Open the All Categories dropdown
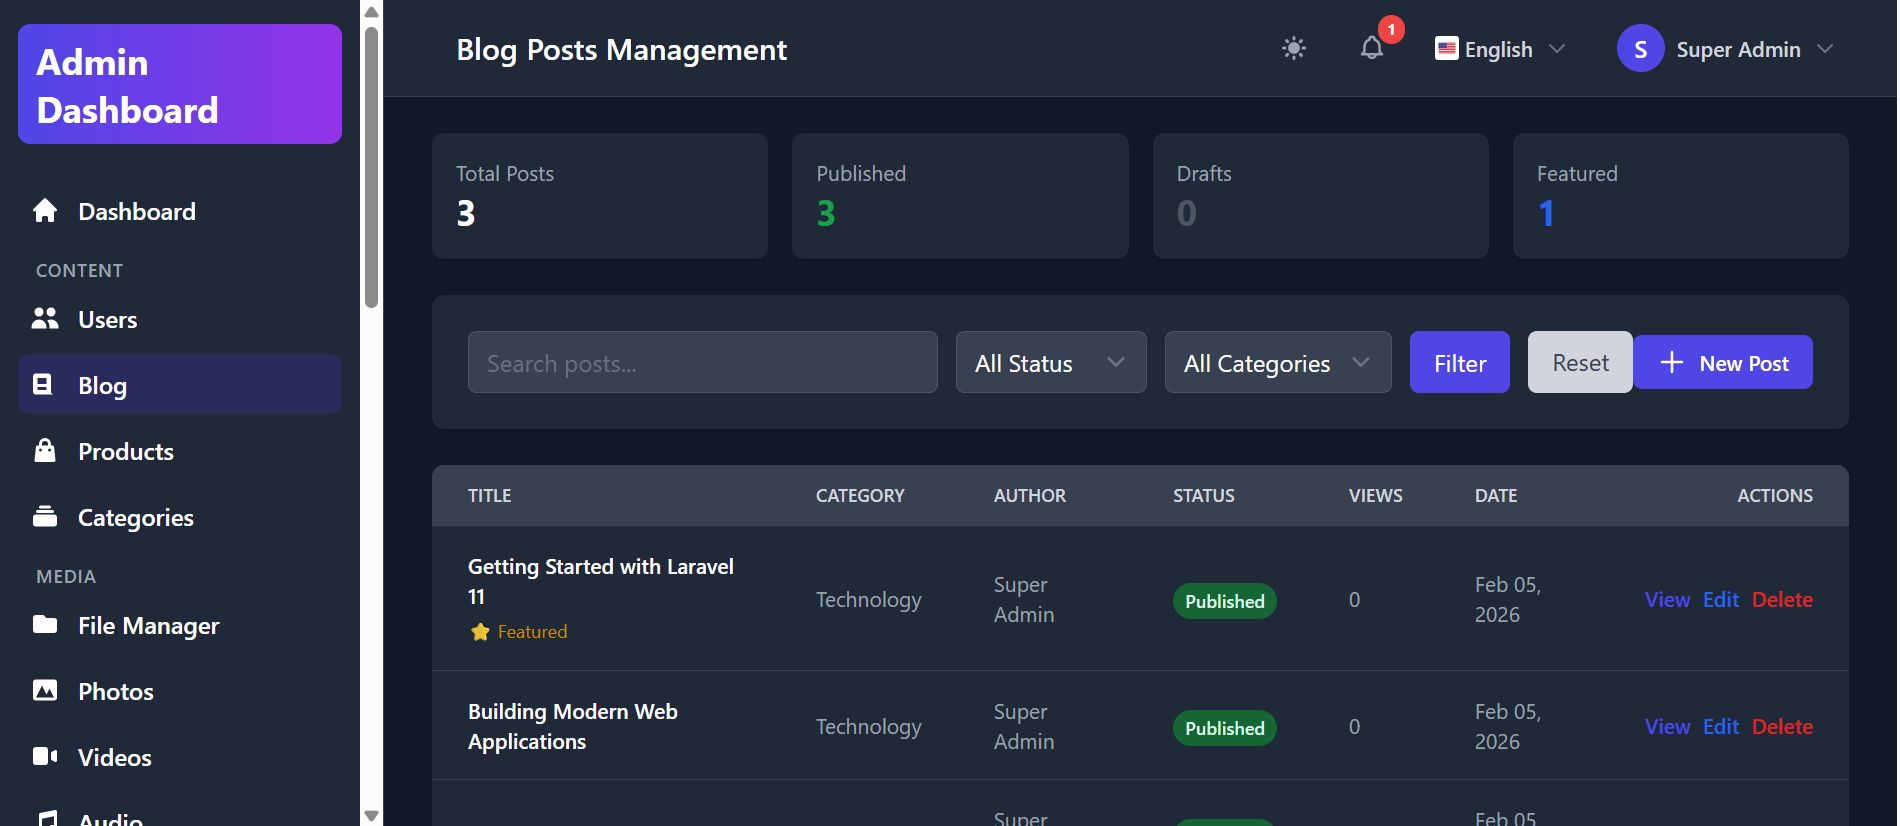Screen dimensions: 1900x826 1277,363
